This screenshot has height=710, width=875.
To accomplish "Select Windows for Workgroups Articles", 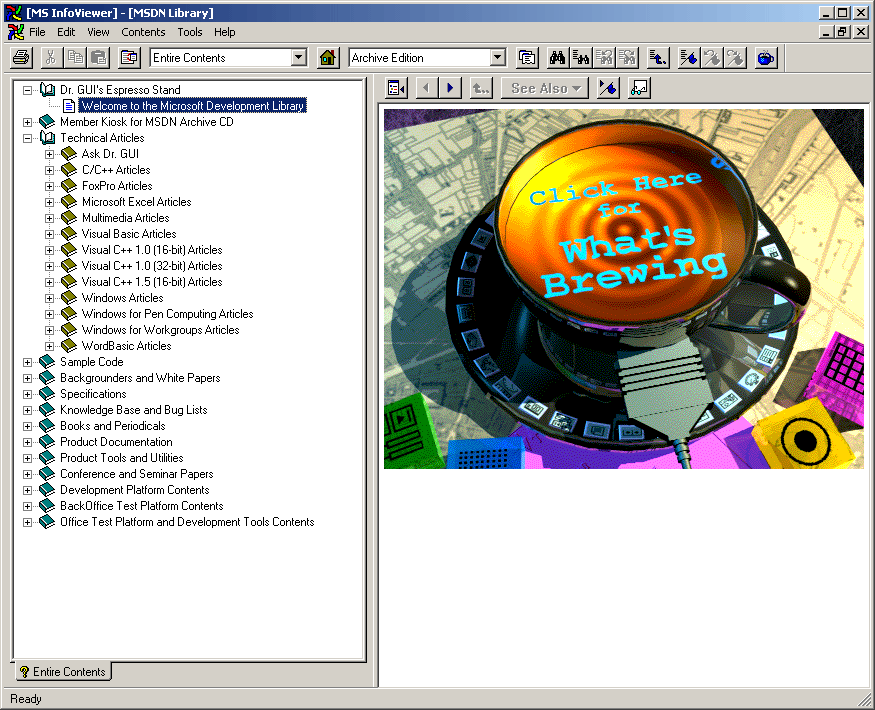I will pyautogui.click(x=161, y=330).
